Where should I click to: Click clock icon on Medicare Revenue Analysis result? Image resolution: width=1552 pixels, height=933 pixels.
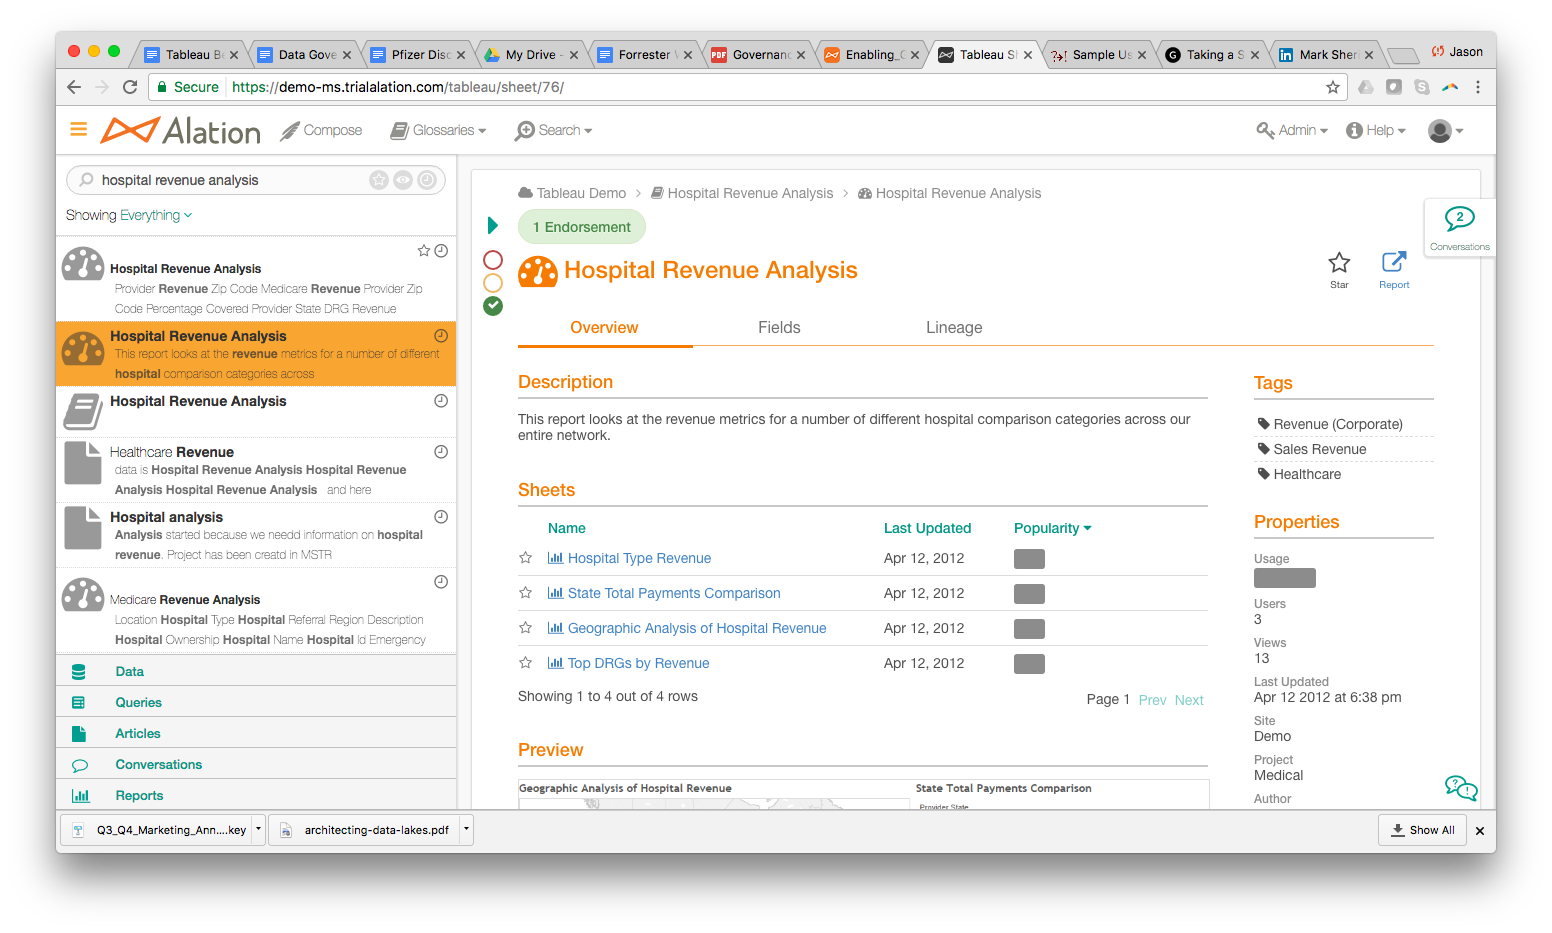point(441,582)
